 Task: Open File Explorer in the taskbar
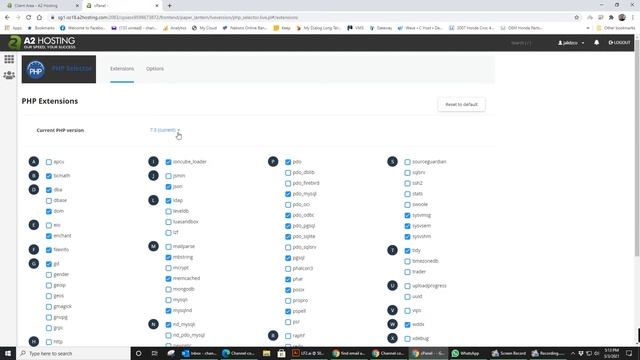click(267, 353)
